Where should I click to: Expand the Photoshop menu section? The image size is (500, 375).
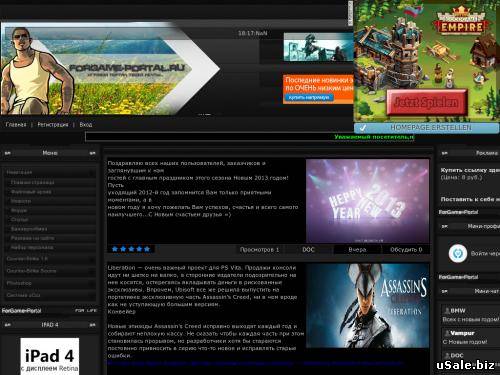[x=49, y=283]
